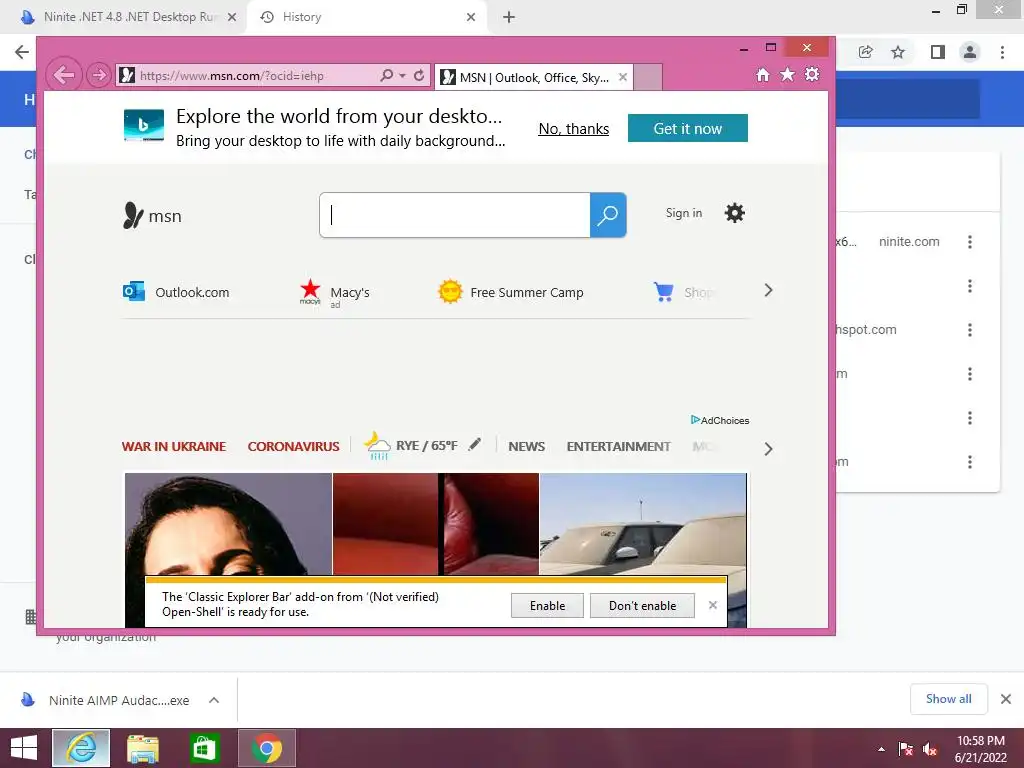
Task: Open the CORONAVIRUS section
Action: 293,447
